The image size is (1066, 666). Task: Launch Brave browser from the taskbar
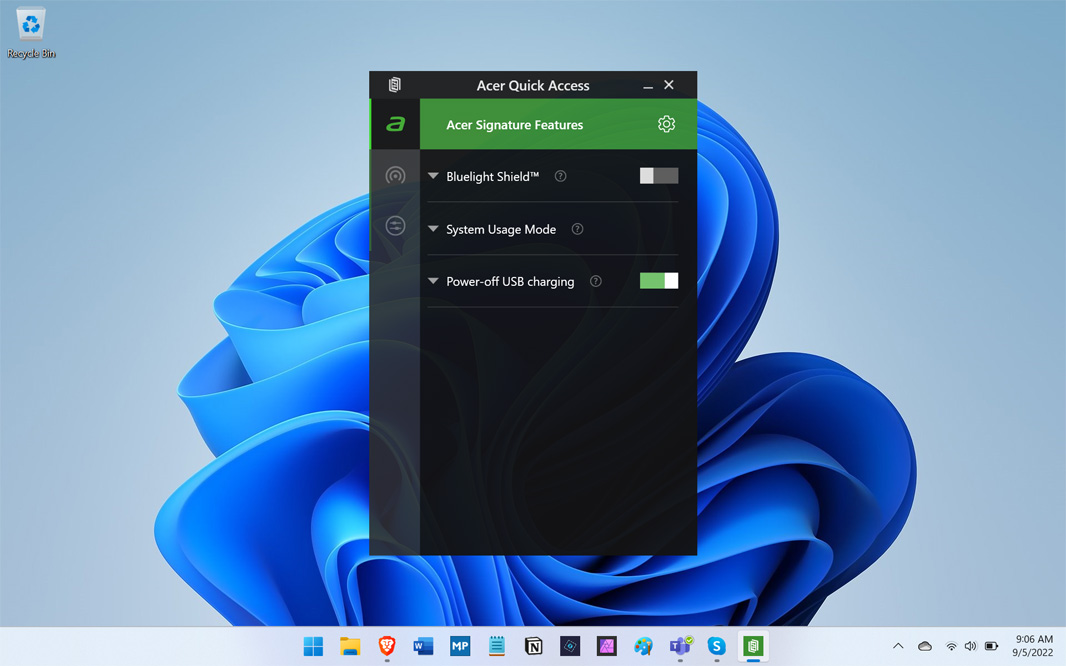point(386,646)
